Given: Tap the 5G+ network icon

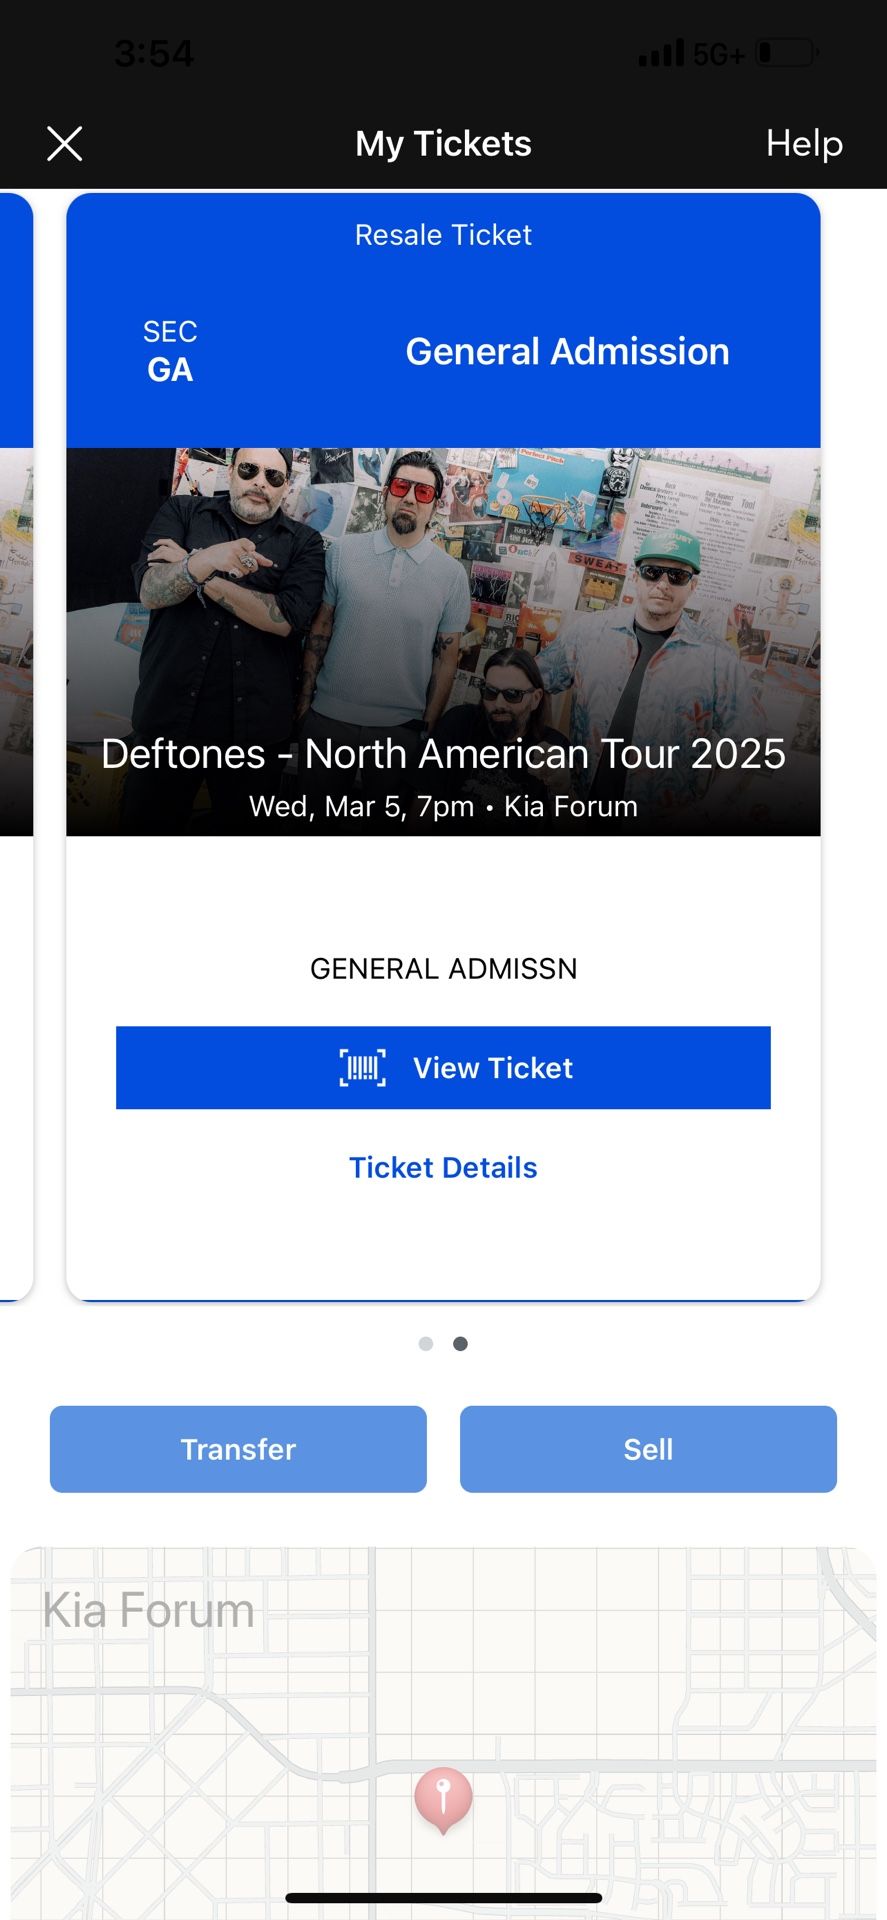Looking at the screenshot, I should 717,52.
